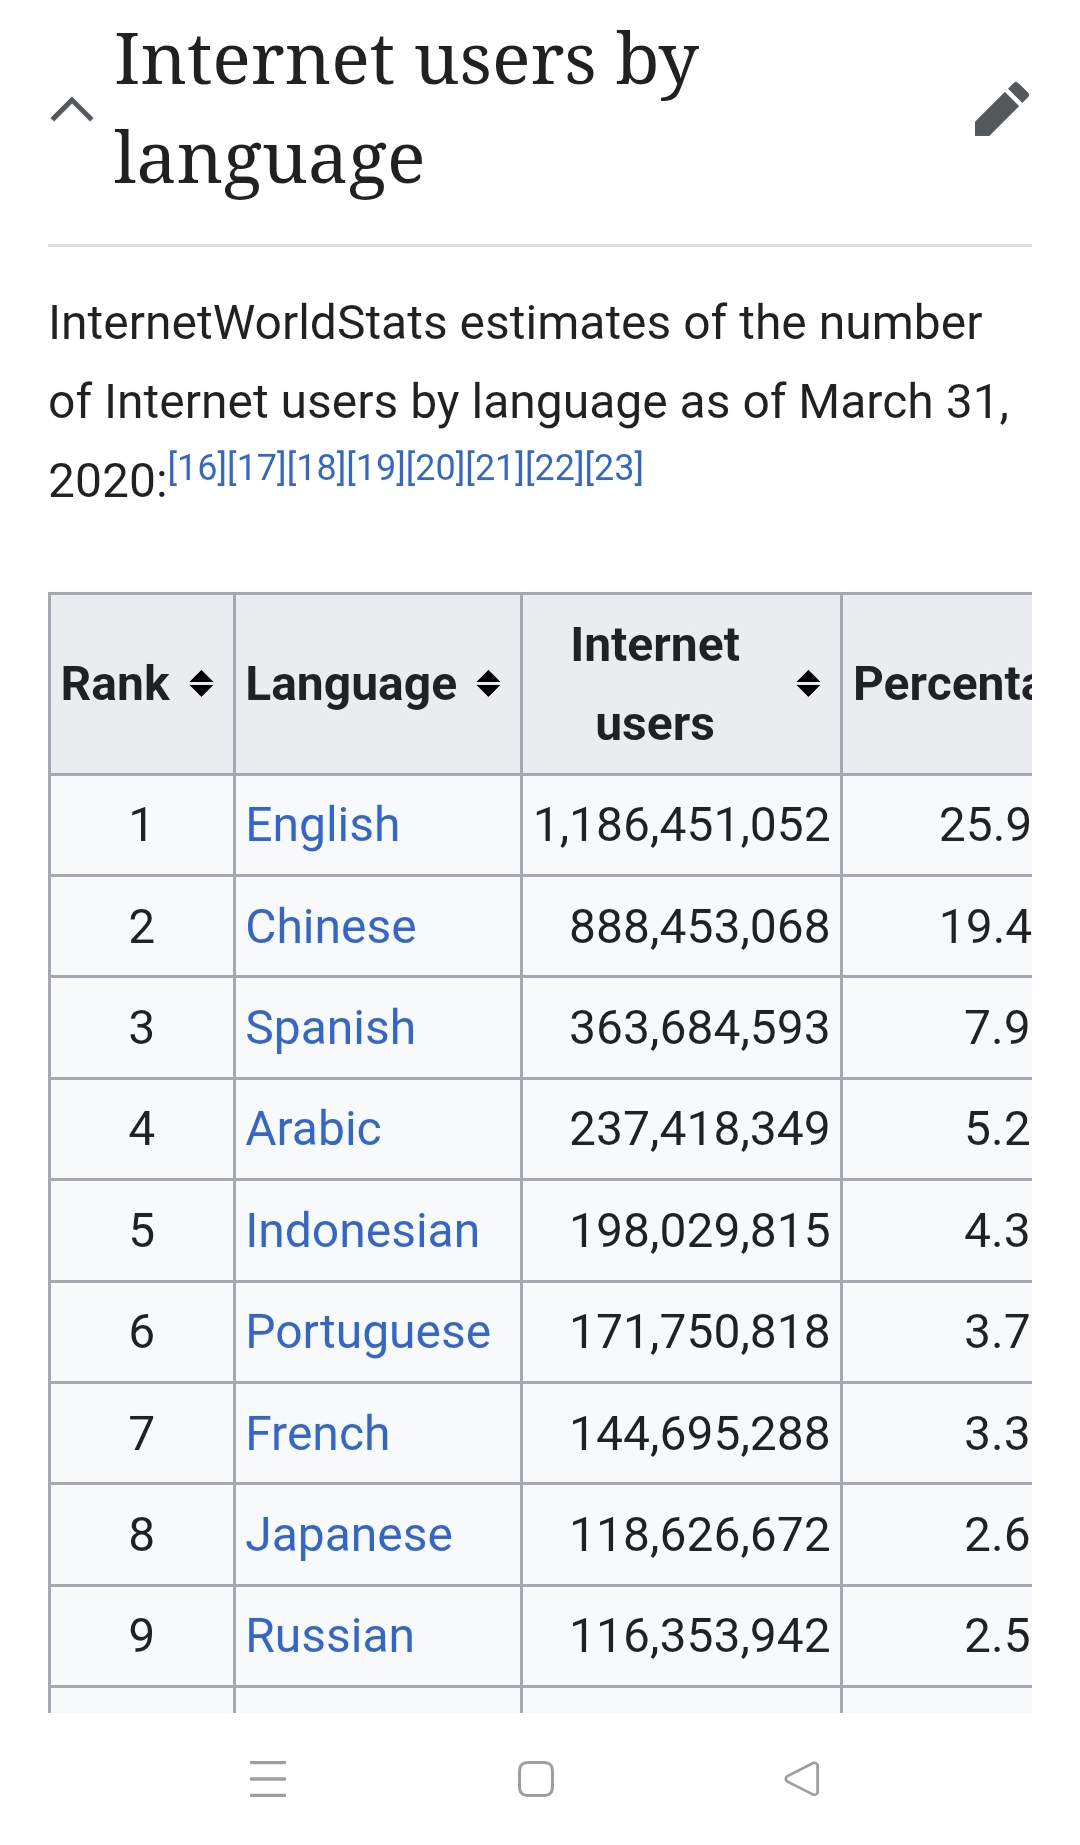Open citation reference [16]
The width and height of the screenshot is (1080, 1845).
tap(197, 467)
